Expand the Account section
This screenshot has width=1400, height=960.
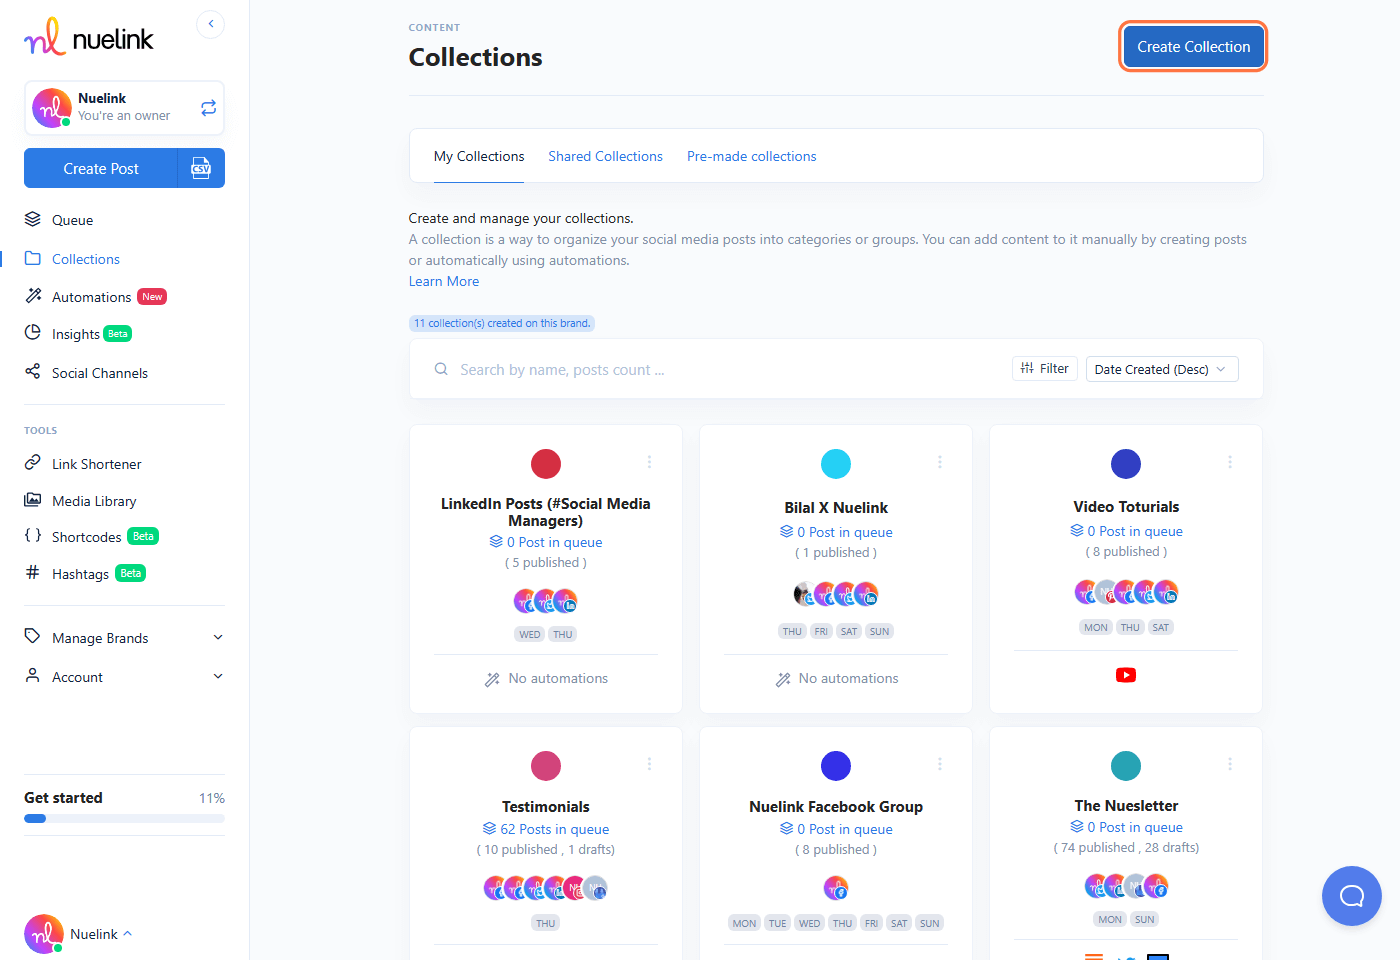point(218,676)
